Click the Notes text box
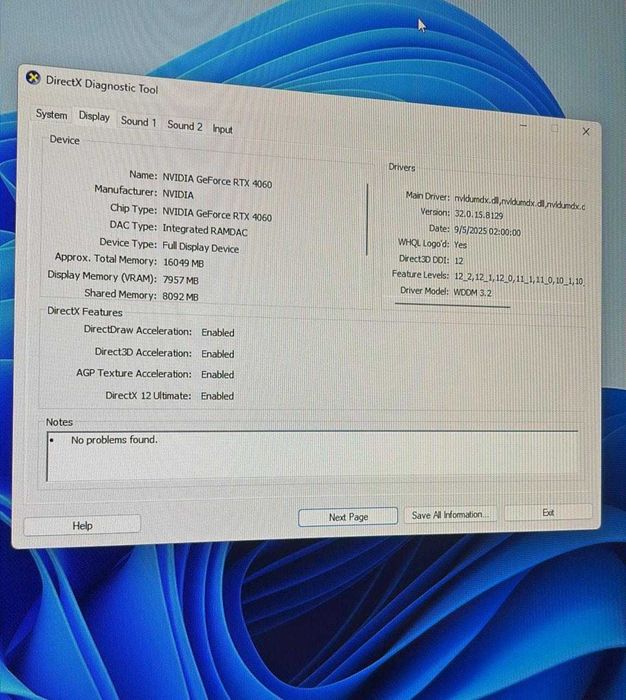This screenshot has width=626, height=700. point(312,456)
